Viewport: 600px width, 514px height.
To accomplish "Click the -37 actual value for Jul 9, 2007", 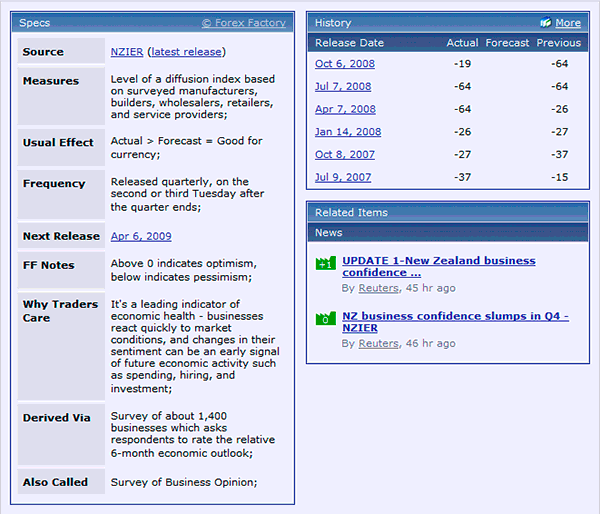I will click(462, 177).
